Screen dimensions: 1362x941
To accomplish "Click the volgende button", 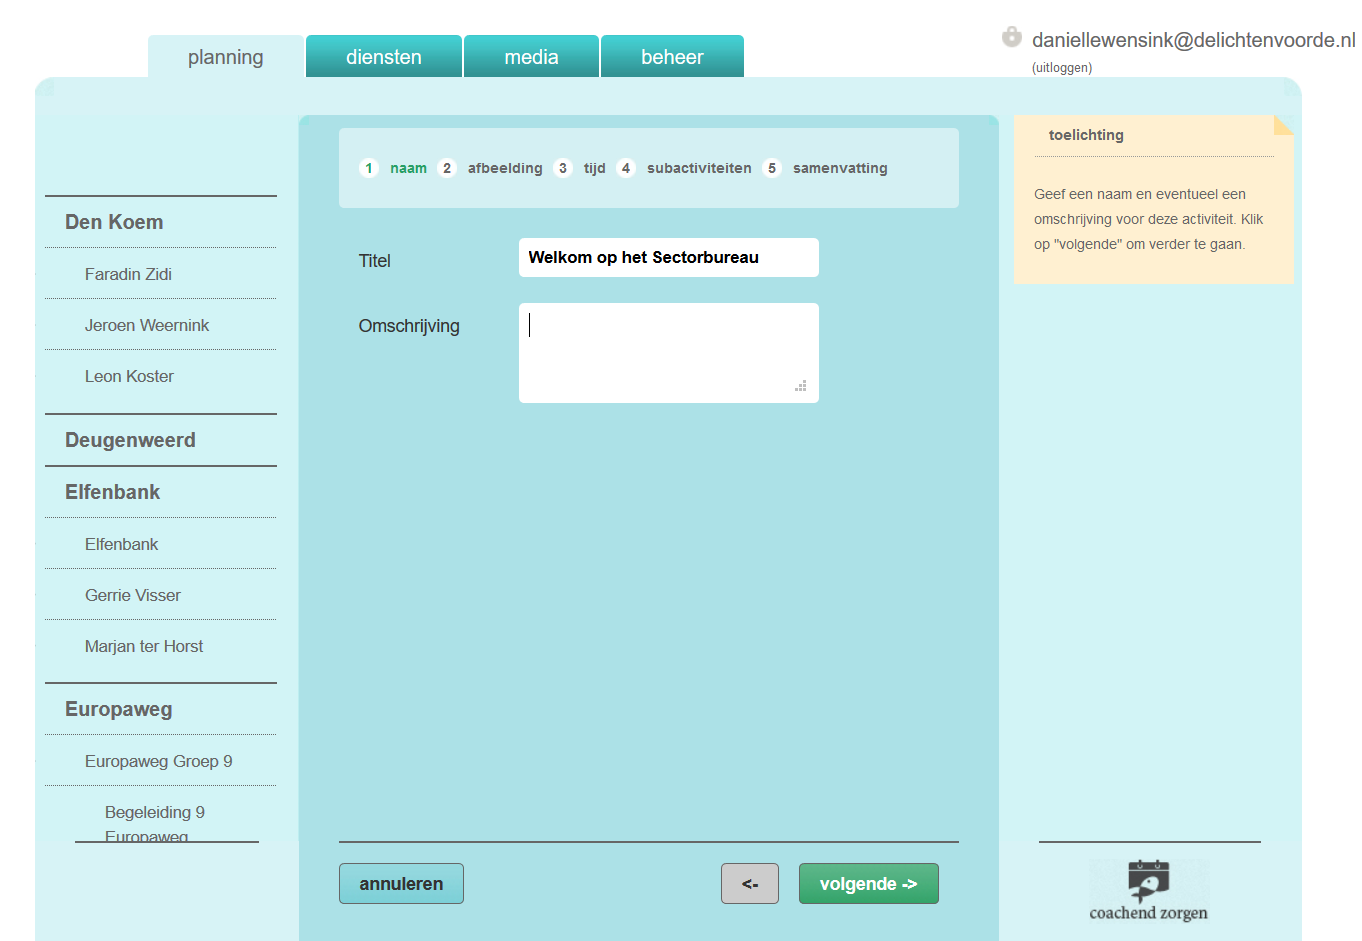I will point(869,884).
